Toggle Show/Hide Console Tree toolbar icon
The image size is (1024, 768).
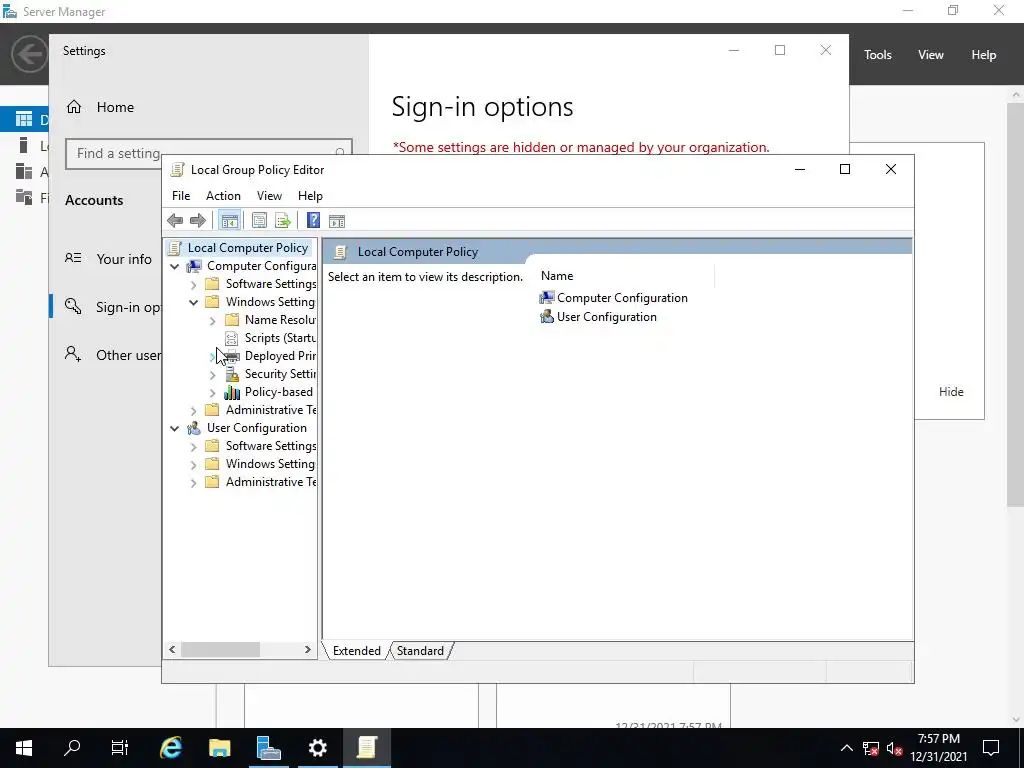pos(229,221)
